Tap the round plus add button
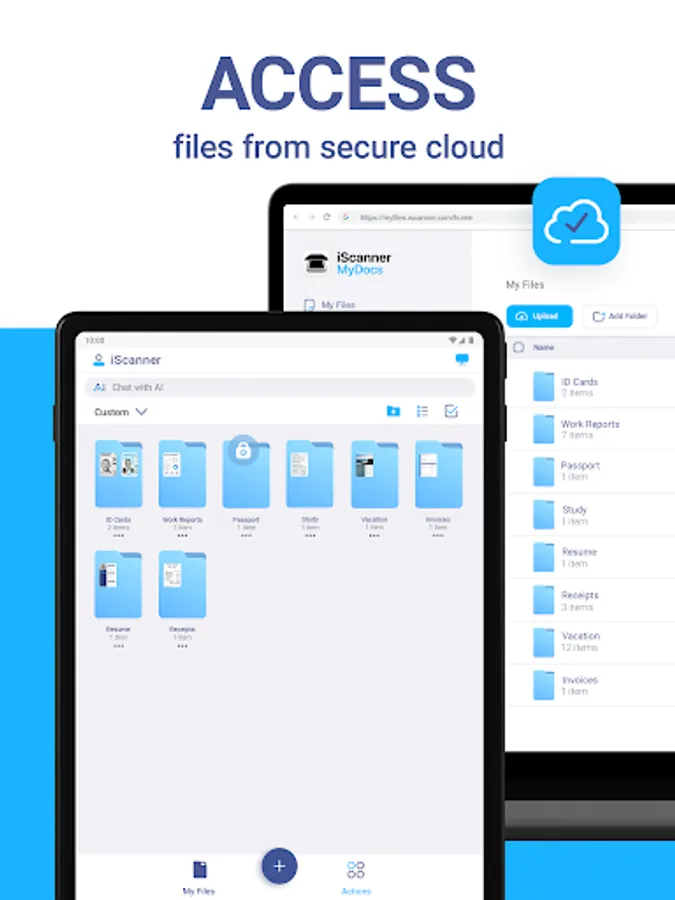Image resolution: width=675 pixels, height=900 pixels. point(280,866)
